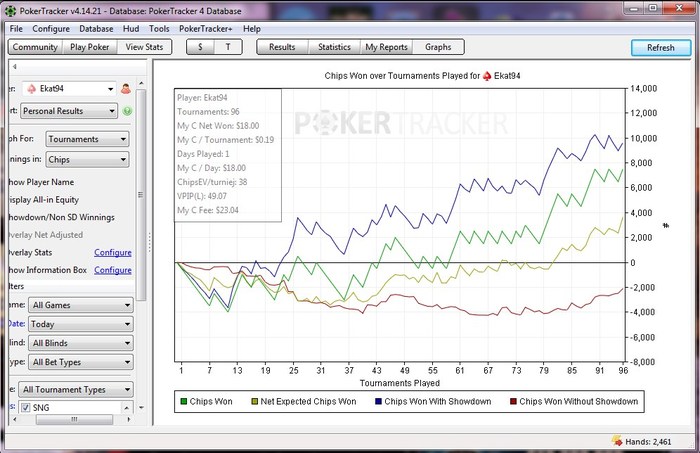Click the My C Fee: $23.04 line

pyautogui.click(x=208, y=210)
